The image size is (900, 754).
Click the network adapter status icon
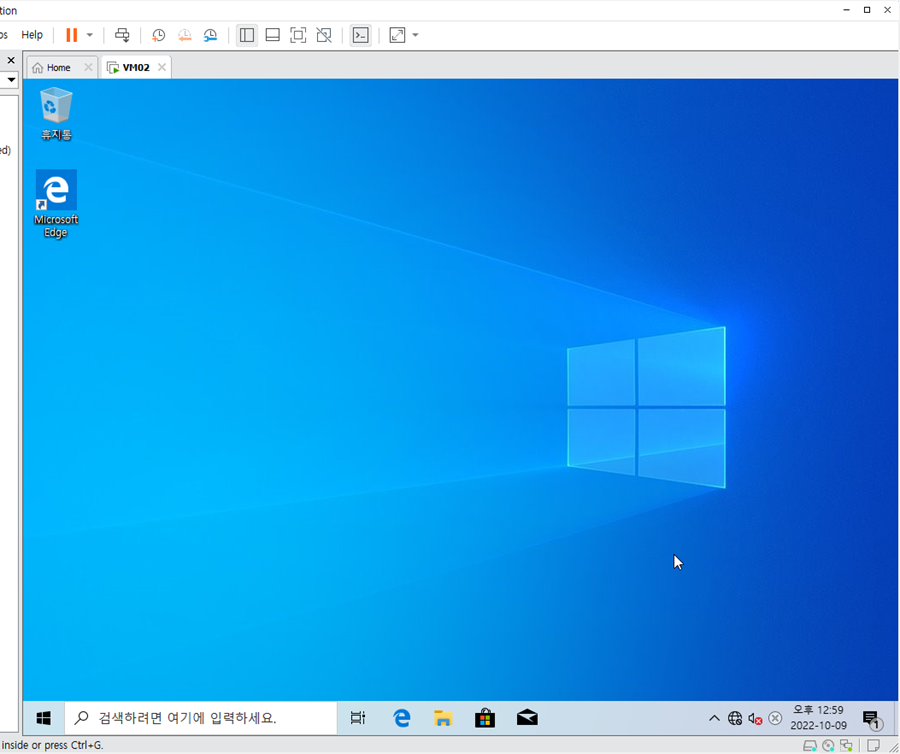(846, 745)
